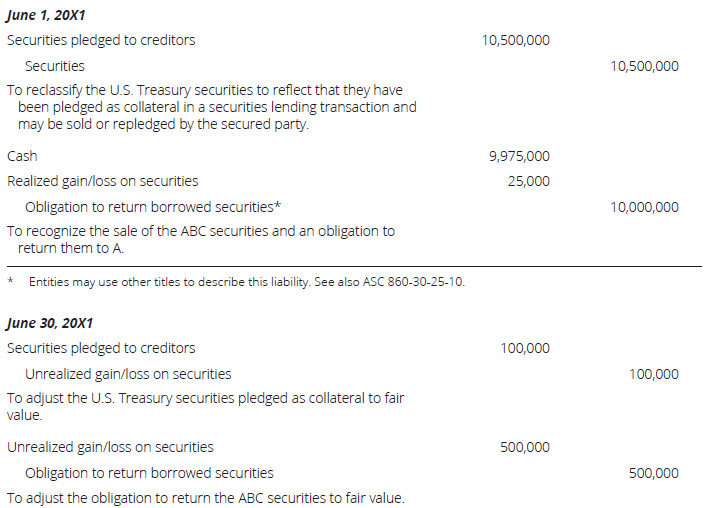Click the 500,000 credit amount
Screen dimensions: 705x508
(654, 473)
